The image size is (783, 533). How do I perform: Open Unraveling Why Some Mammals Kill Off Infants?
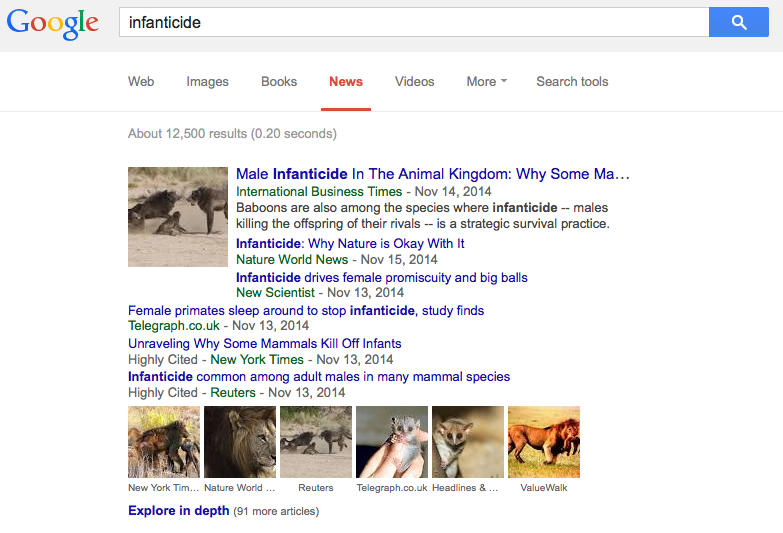[265, 343]
